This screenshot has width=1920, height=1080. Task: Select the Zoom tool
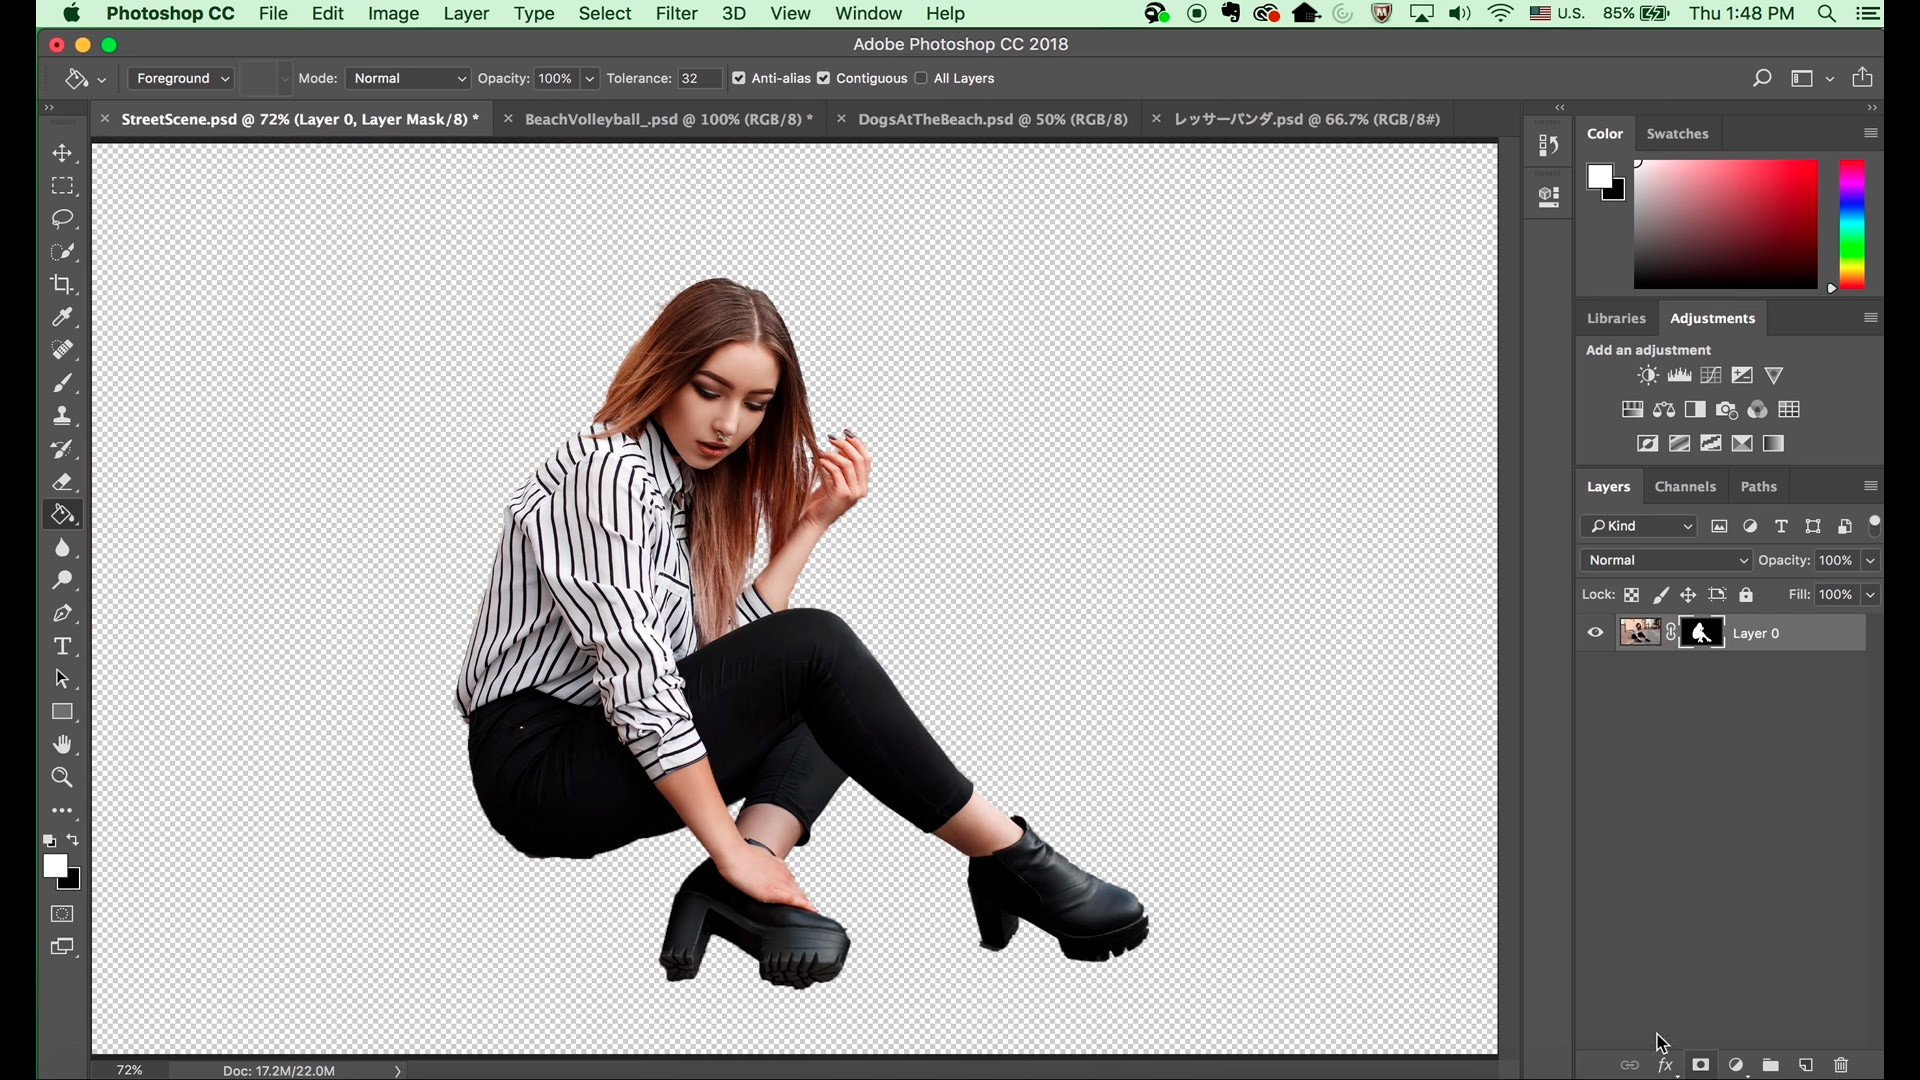pyautogui.click(x=62, y=777)
